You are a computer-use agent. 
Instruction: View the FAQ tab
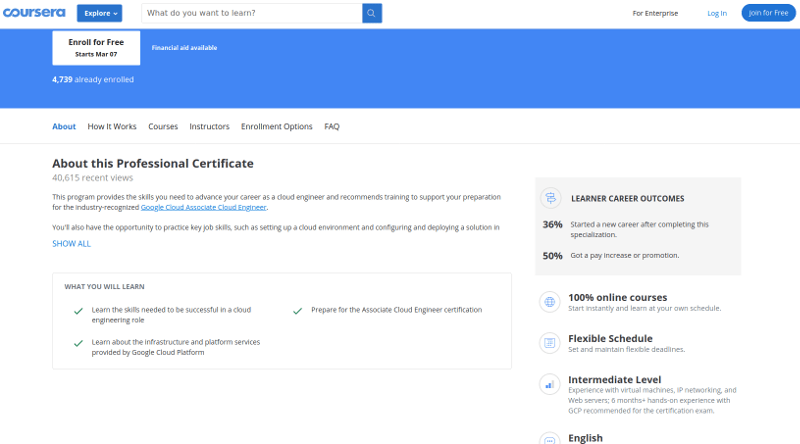tap(332, 127)
